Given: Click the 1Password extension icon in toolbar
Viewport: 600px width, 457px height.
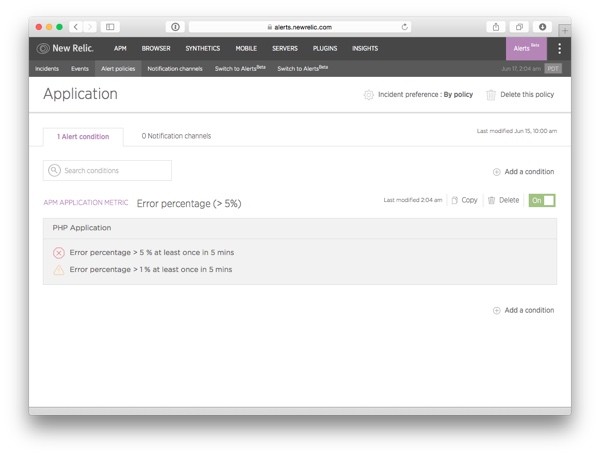Looking at the screenshot, I should click(175, 27).
